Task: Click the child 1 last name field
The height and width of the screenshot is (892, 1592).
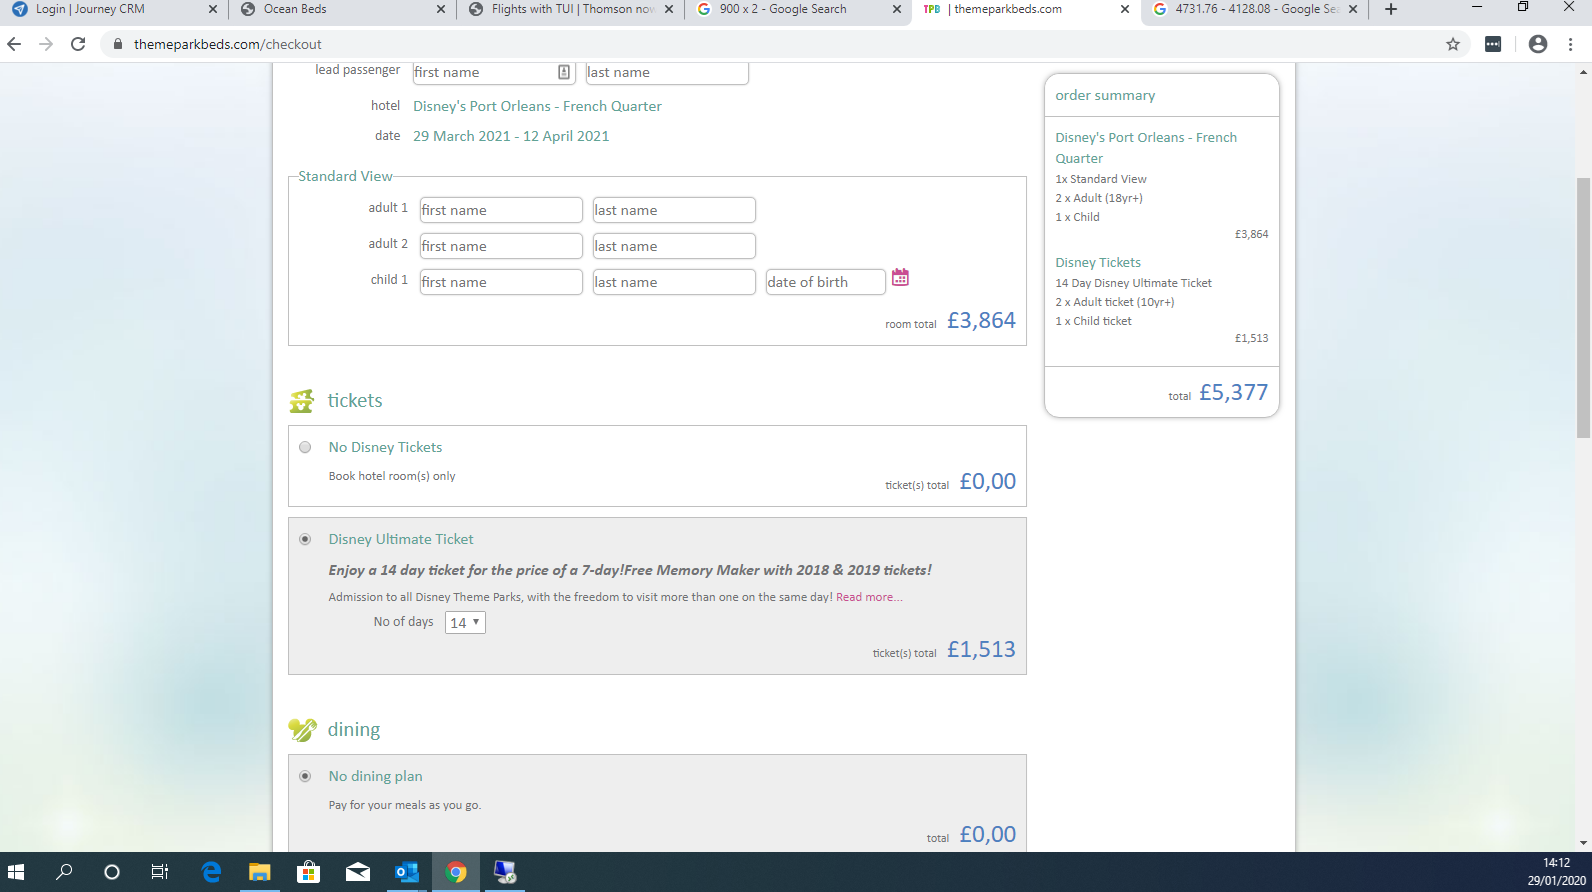Action: click(x=674, y=282)
